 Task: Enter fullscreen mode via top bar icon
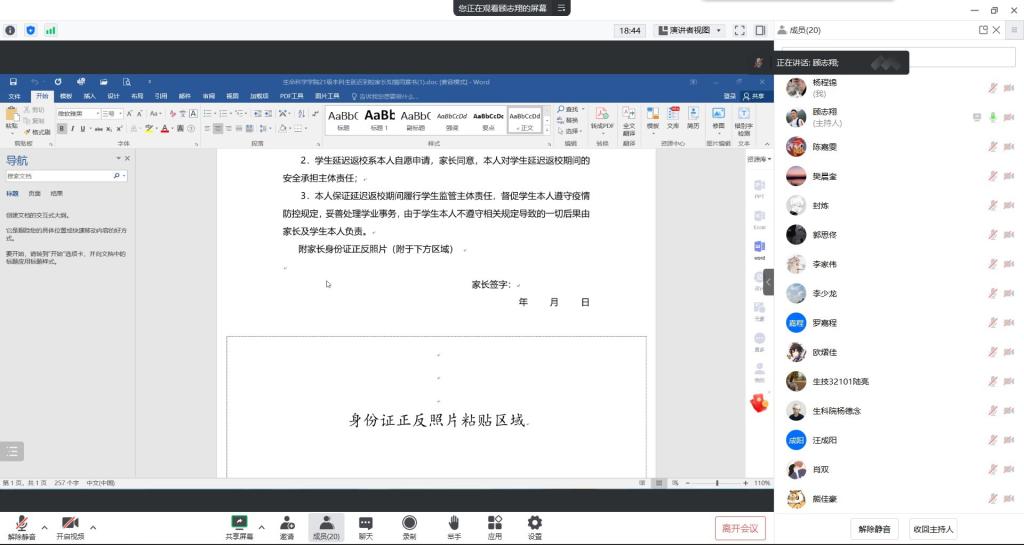click(x=740, y=30)
